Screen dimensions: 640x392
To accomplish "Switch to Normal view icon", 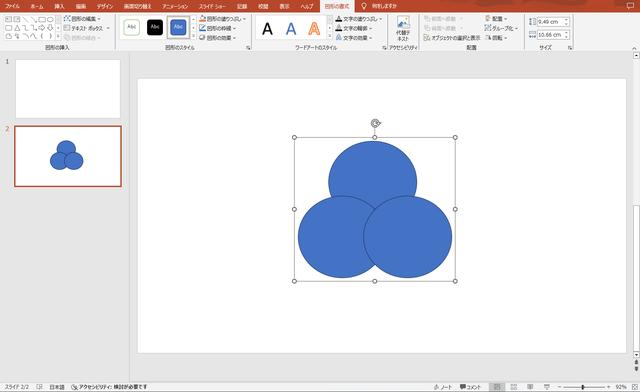I will 497,387.
